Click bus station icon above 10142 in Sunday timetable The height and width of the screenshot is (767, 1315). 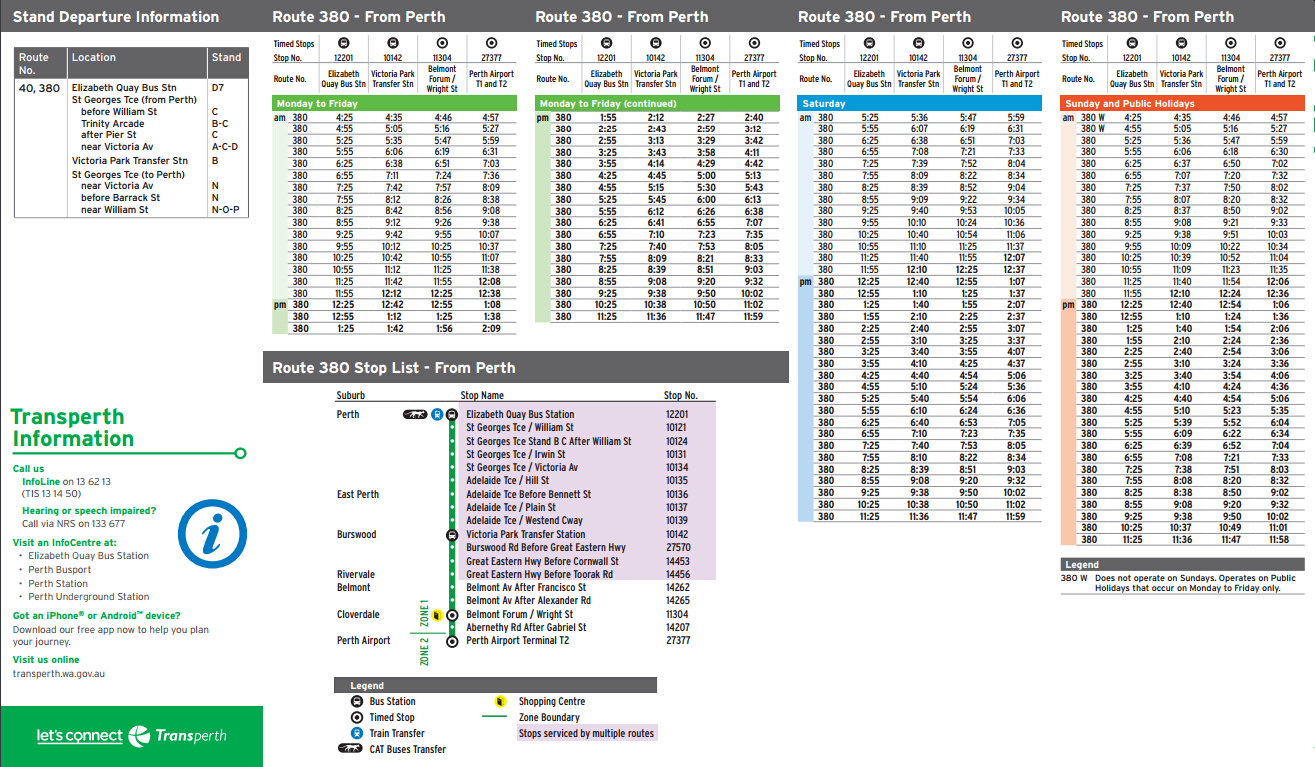[1181, 43]
